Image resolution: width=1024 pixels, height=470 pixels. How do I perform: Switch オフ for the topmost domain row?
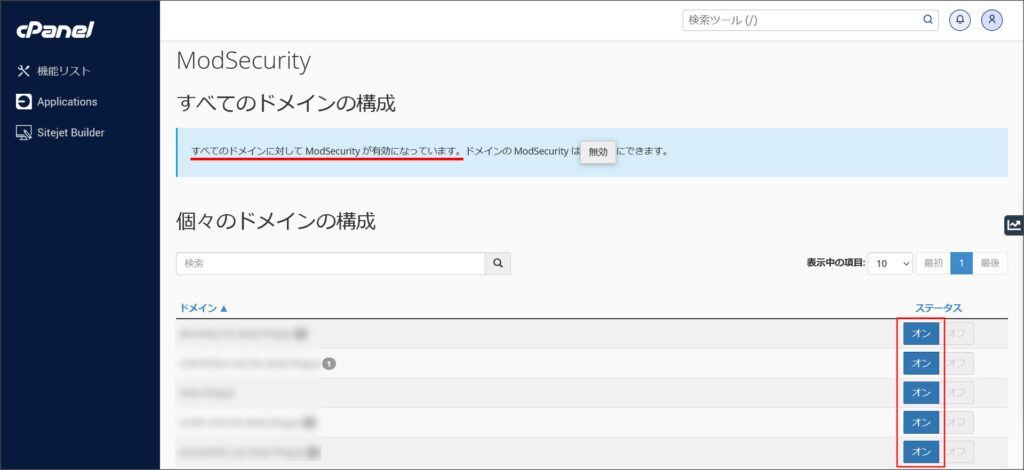tap(956, 334)
